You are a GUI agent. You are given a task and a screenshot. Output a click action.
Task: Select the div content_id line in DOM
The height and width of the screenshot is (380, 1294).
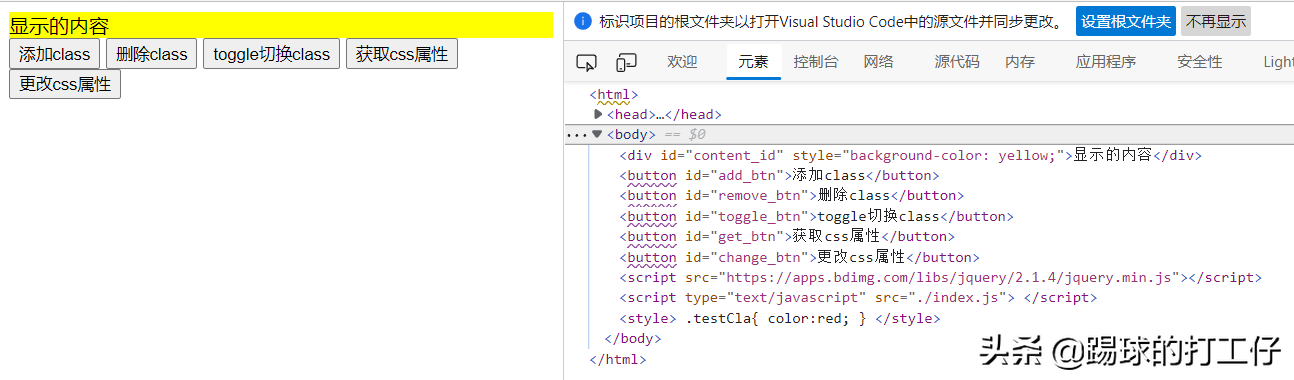click(x=910, y=155)
